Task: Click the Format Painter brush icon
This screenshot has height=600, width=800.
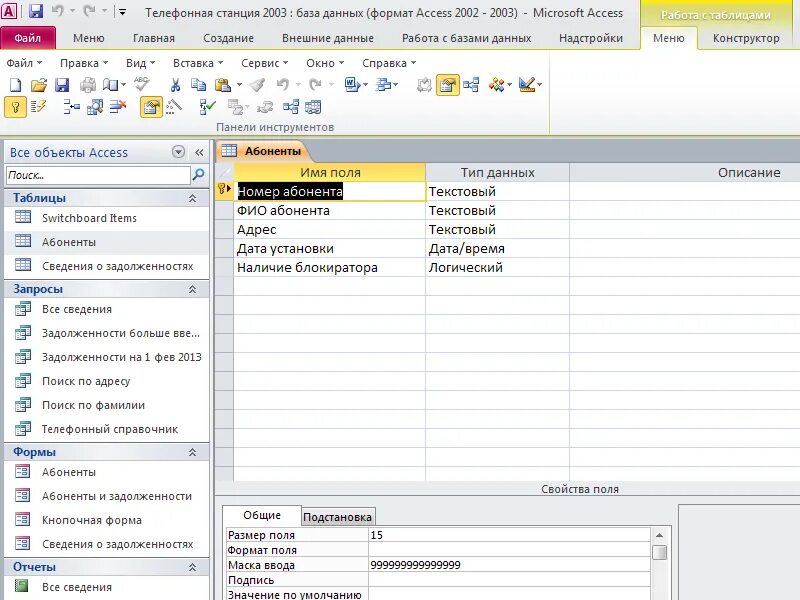Action: click(x=258, y=85)
